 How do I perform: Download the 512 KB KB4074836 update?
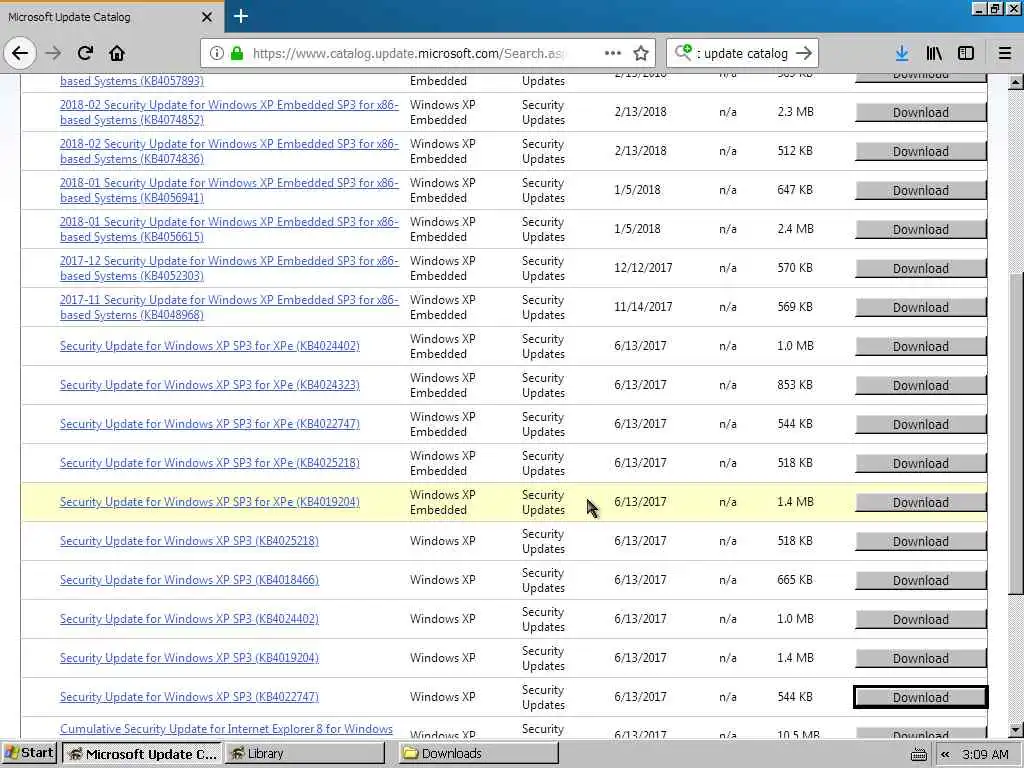coord(920,152)
